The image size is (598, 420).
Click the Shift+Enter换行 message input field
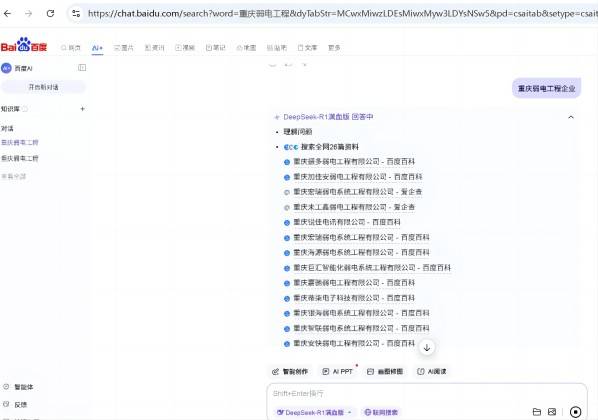click(x=426, y=393)
